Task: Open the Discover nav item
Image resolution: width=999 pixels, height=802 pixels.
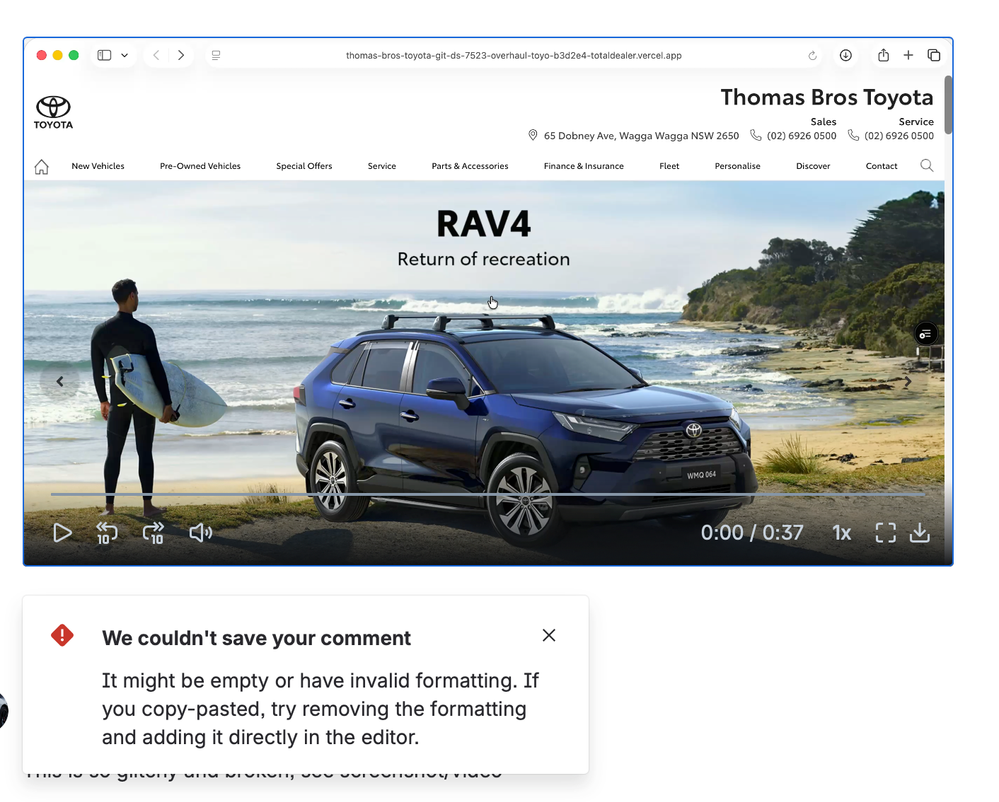Action: tap(813, 166)
